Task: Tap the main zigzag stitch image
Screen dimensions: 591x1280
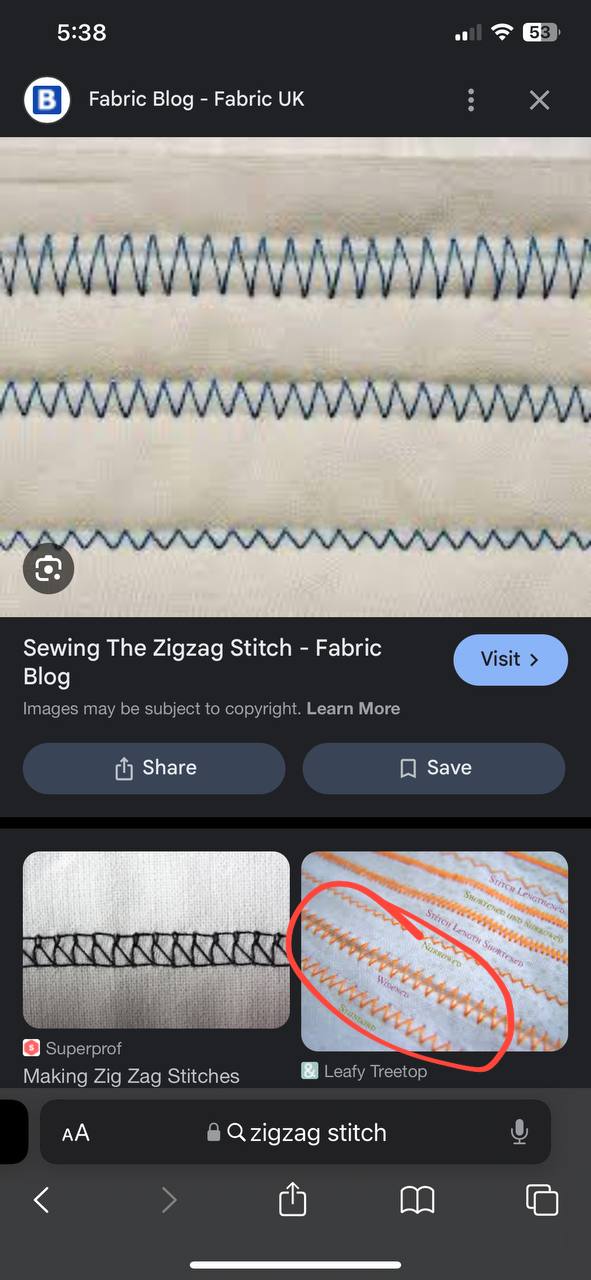Action: pyautogui.click(x=295, y=377)
